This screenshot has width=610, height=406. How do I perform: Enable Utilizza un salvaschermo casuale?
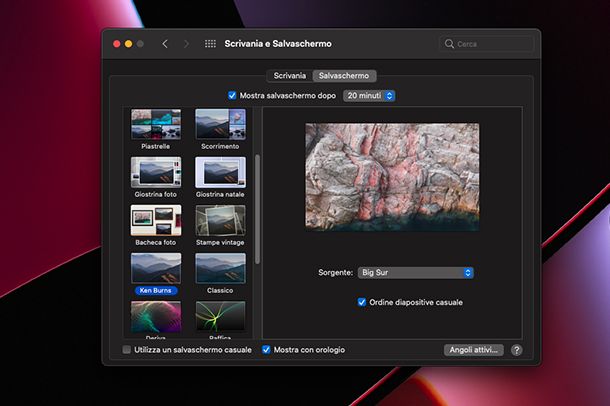point(126,350)
